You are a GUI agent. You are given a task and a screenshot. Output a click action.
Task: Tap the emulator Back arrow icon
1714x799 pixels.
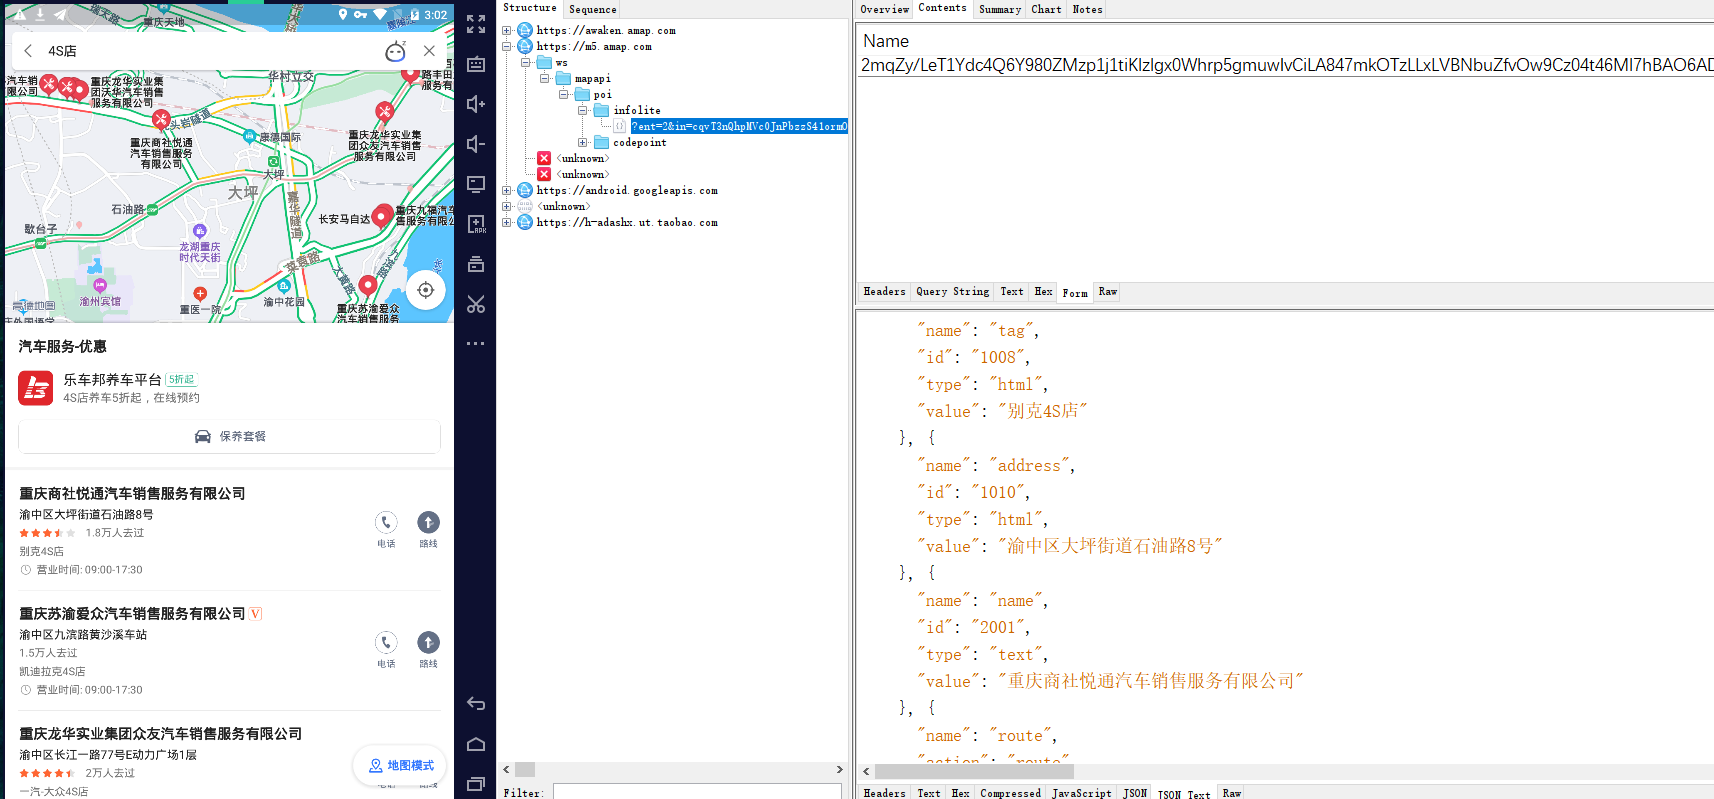pyautogui.click(x=476, y=704)
